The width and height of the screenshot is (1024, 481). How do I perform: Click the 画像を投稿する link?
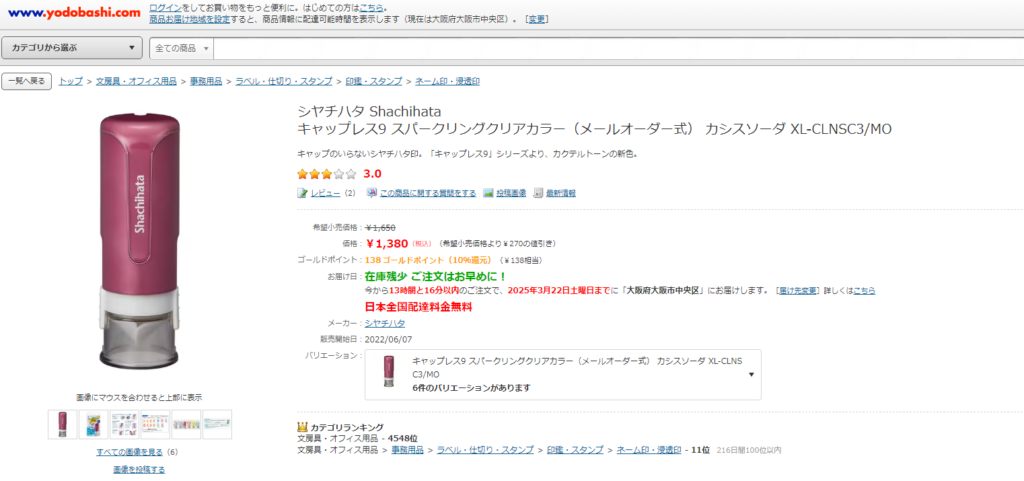coord(139,470)
